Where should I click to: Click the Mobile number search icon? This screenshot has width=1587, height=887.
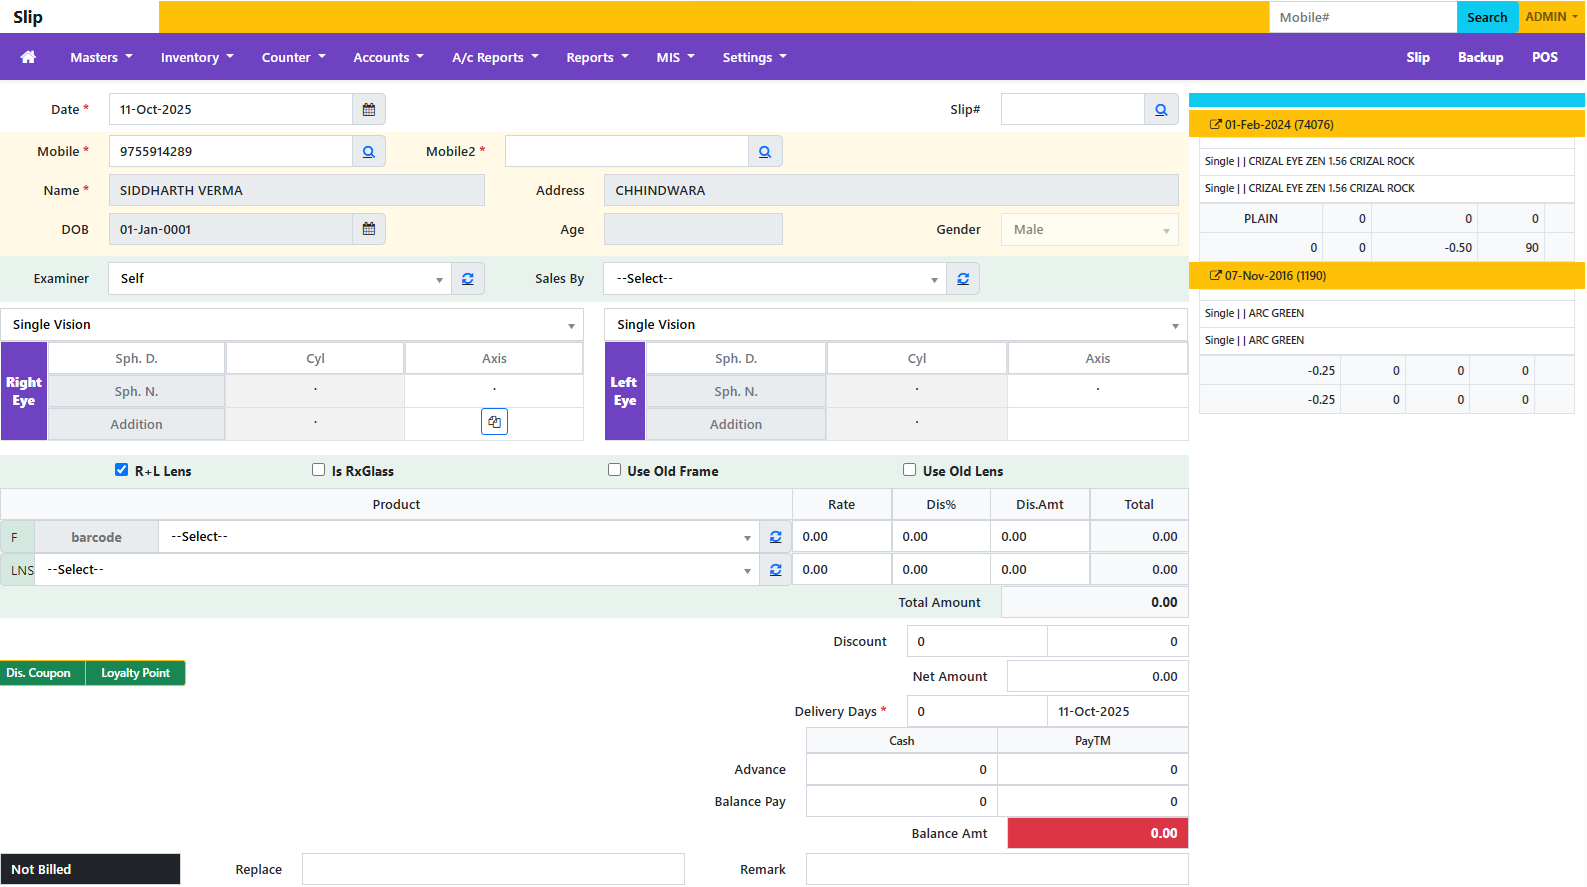click(369, 152)
